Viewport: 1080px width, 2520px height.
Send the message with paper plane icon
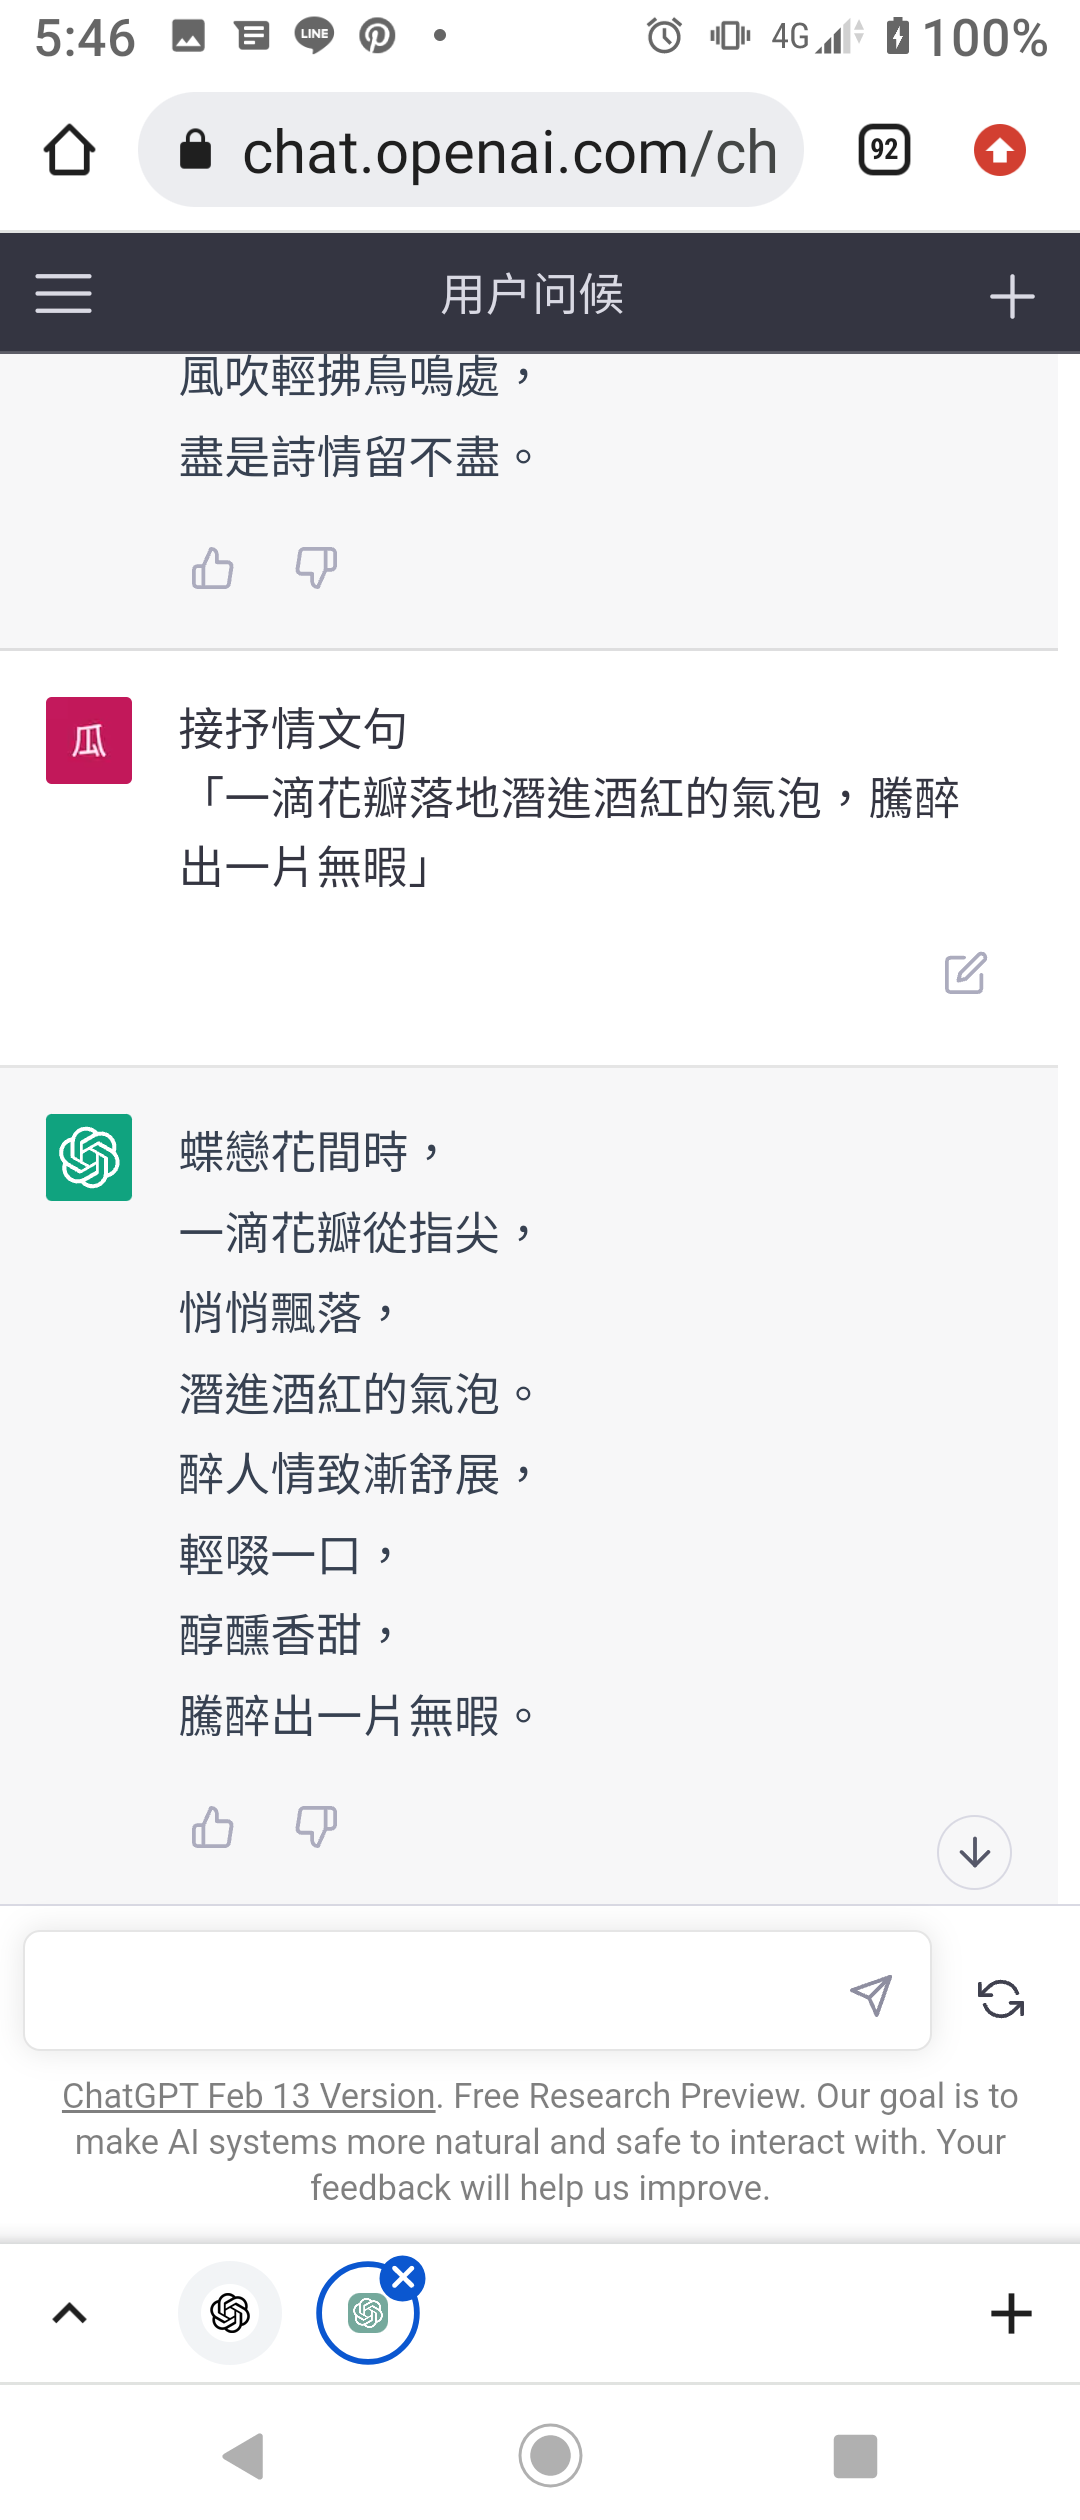point(870,1995)
